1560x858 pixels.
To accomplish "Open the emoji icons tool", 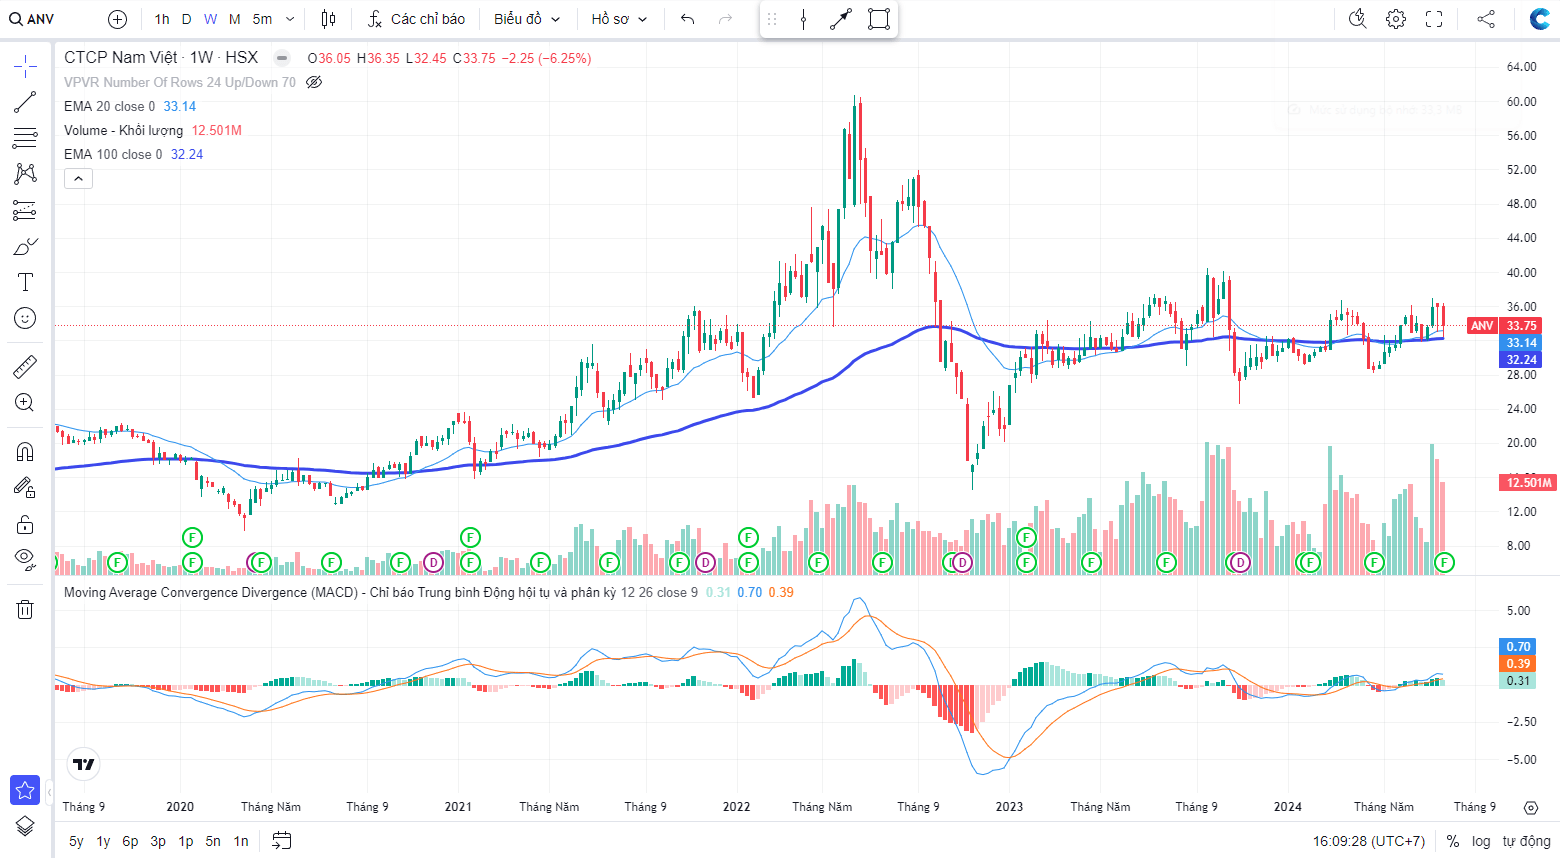I will 25,318.
